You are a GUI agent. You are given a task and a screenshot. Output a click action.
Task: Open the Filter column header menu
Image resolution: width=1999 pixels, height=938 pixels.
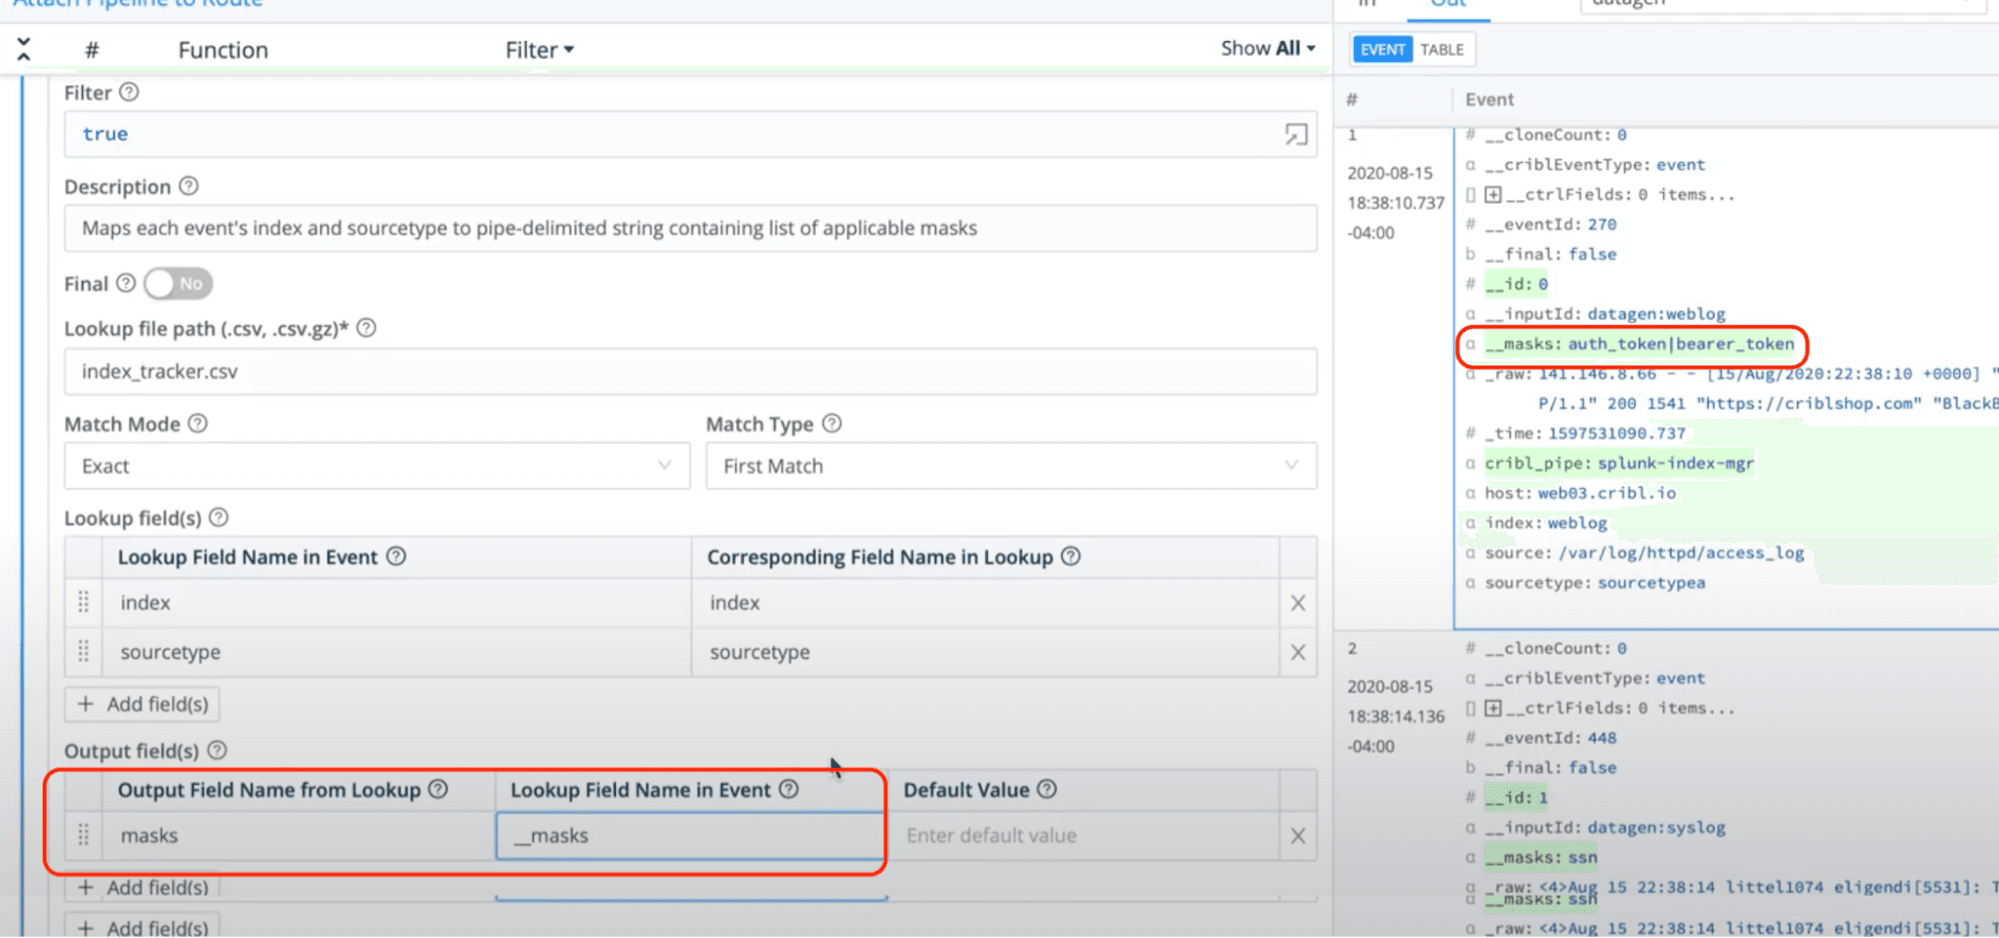(539, 50)
